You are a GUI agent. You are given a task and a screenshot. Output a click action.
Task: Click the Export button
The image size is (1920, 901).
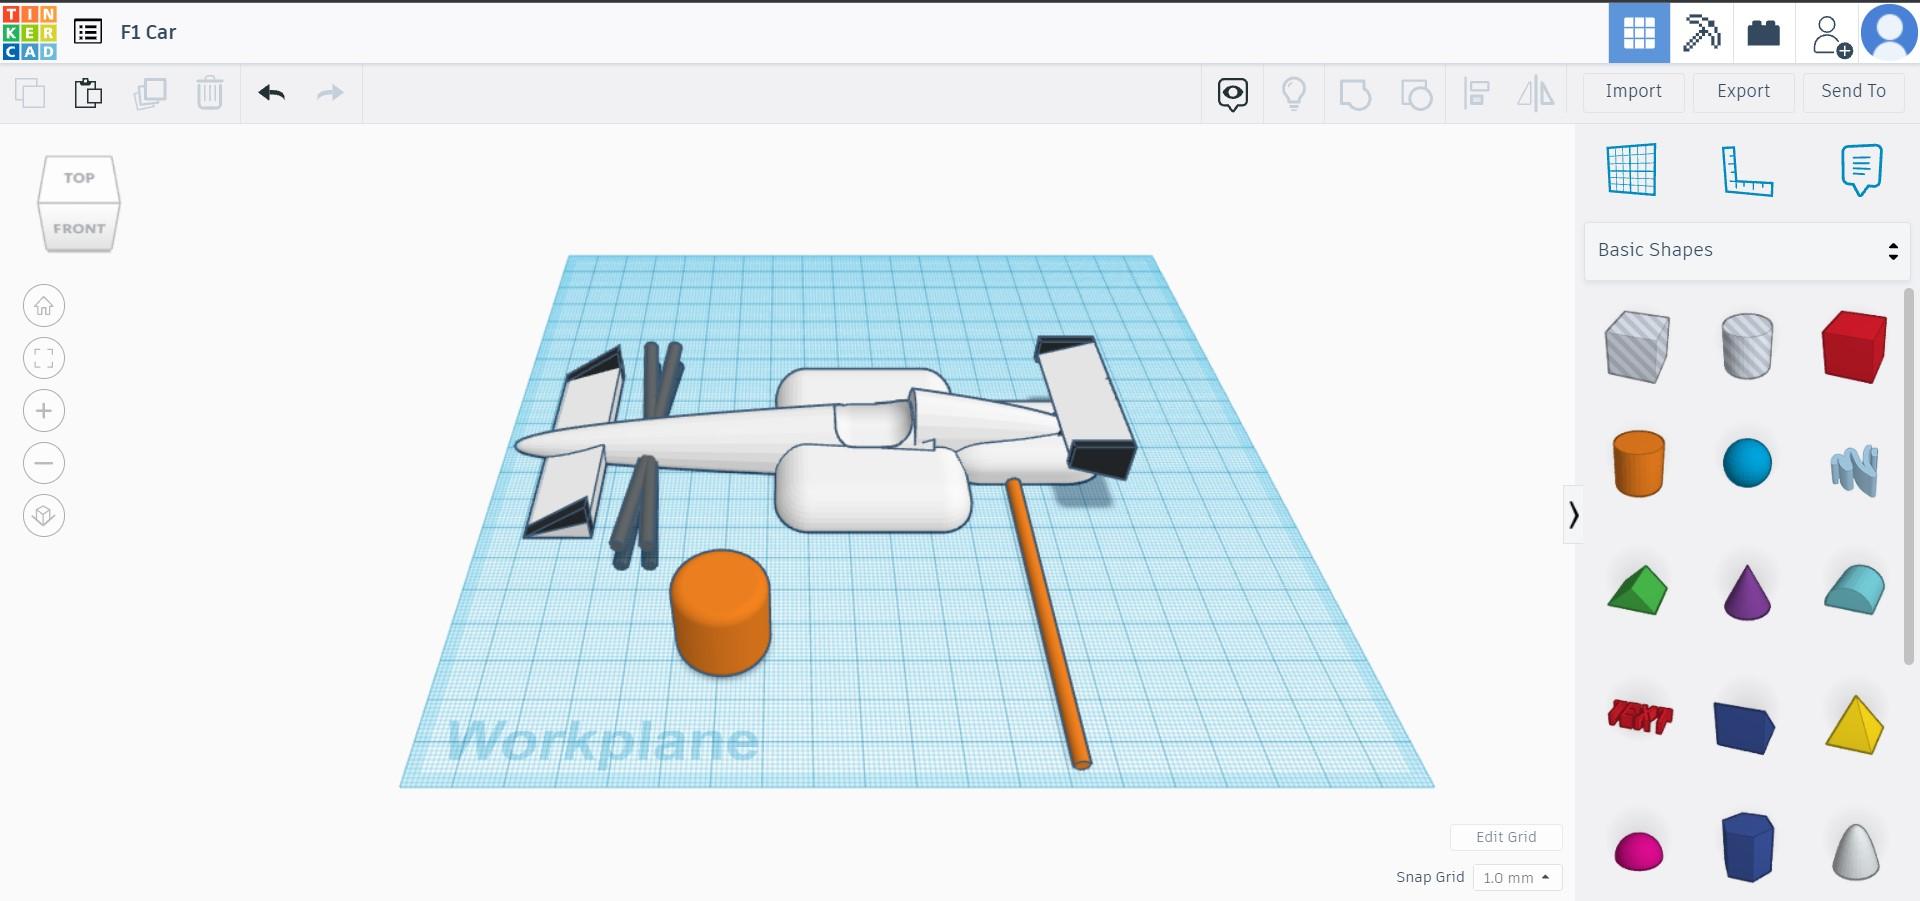pyautogui.click(x=1744, y=91)
